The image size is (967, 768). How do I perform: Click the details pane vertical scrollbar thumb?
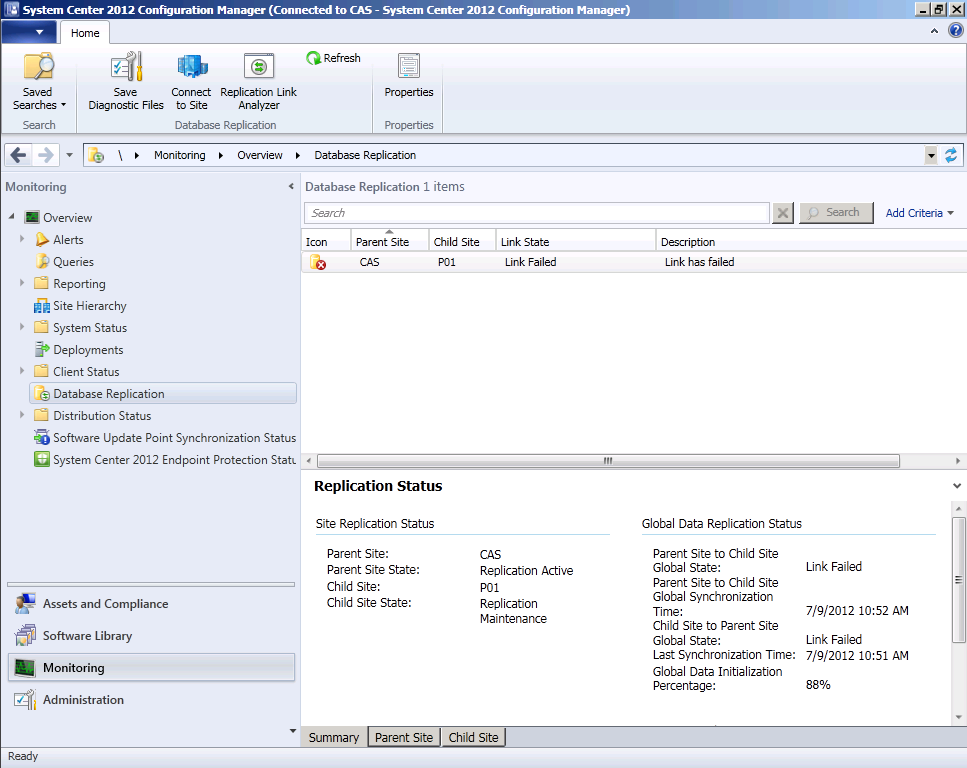[958, 580]
